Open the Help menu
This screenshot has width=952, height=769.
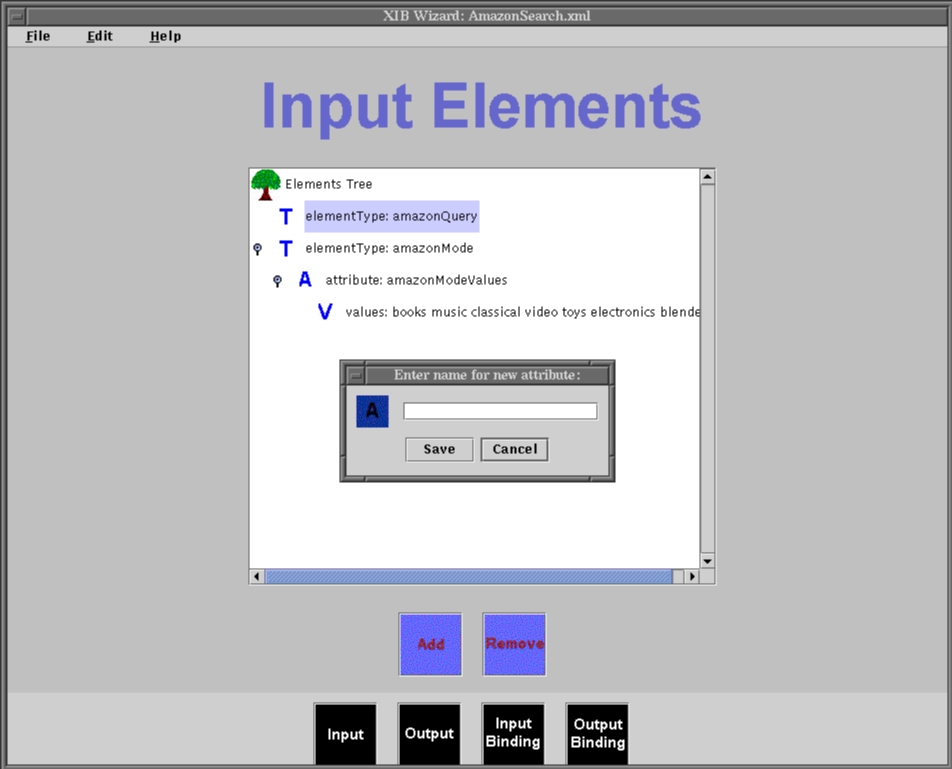[x=166, y=36]
